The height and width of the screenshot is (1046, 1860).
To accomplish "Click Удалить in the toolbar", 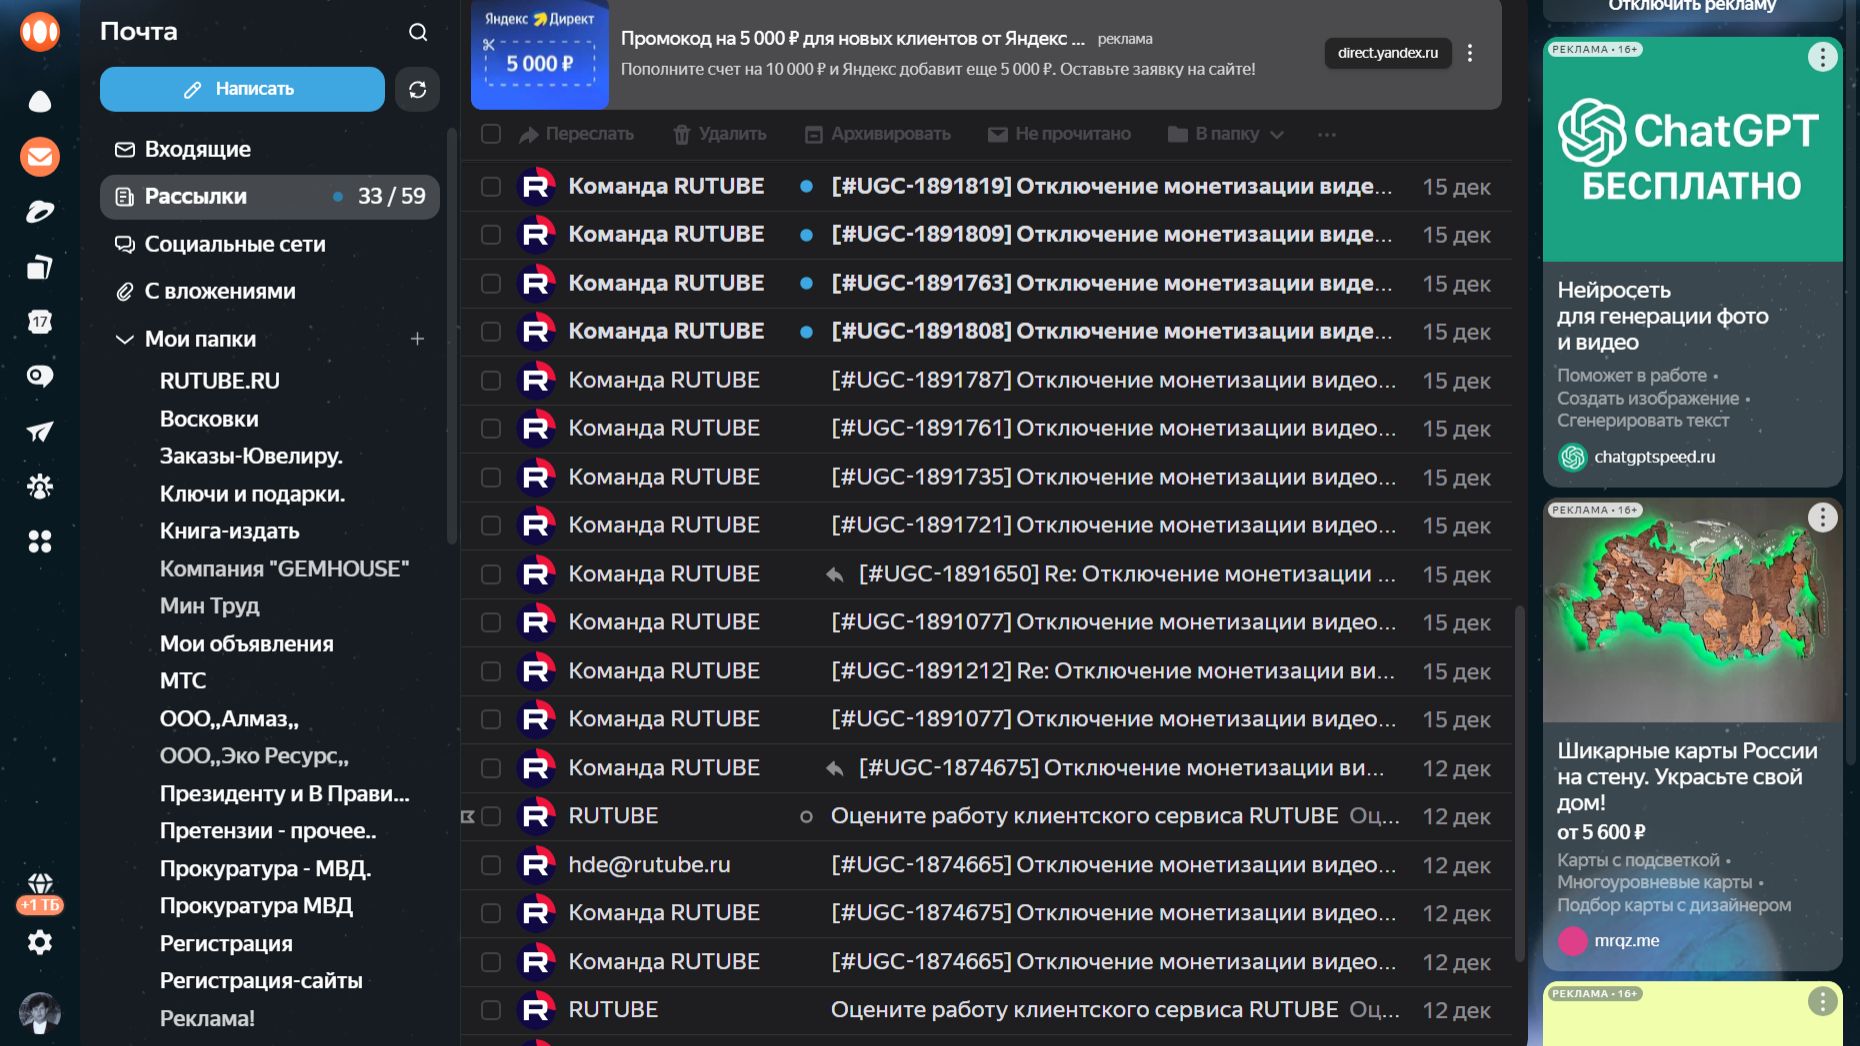I will point(720,134).
